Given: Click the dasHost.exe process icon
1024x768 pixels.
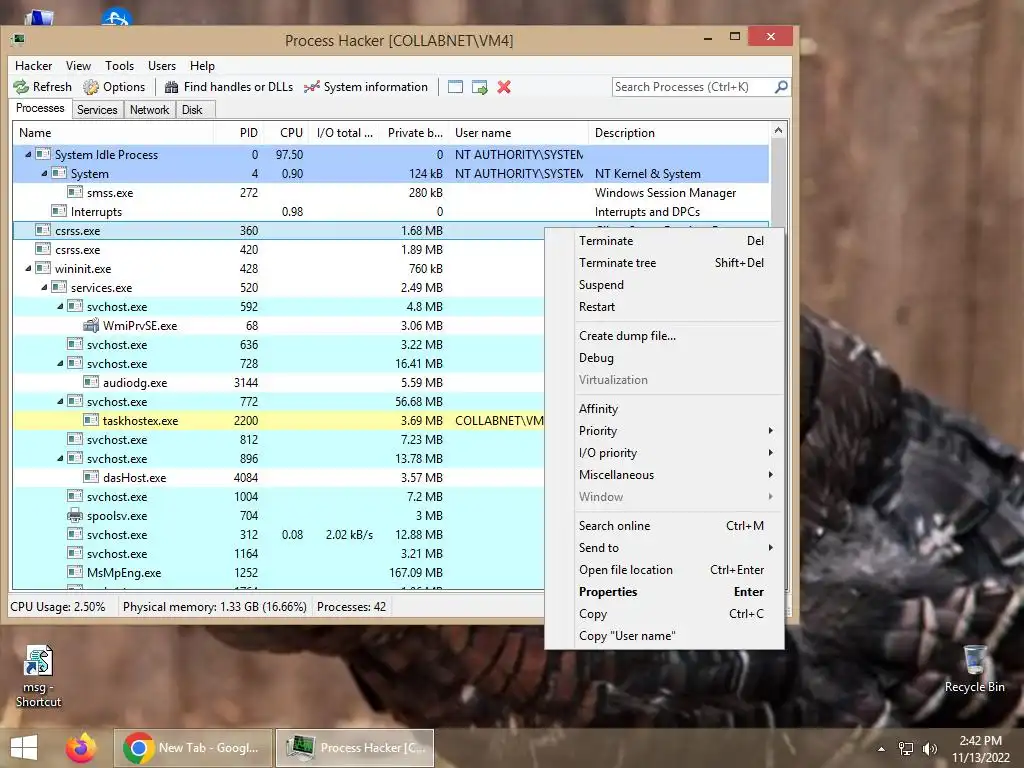Looking at the screenshot, I should [91, 477].
